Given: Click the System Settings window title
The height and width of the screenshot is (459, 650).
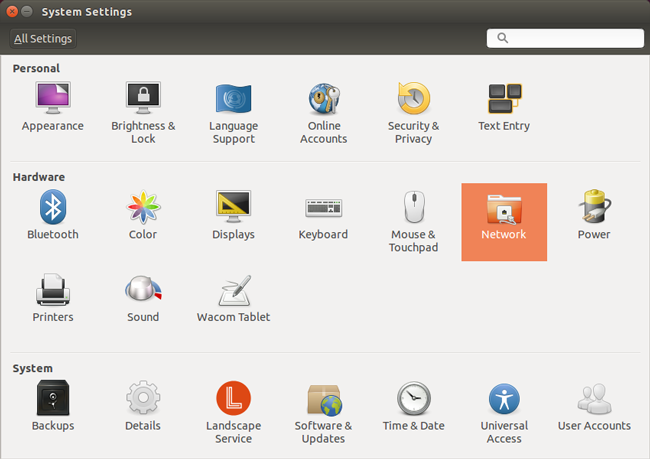Looking at the screenshot, I should (87, 12).
